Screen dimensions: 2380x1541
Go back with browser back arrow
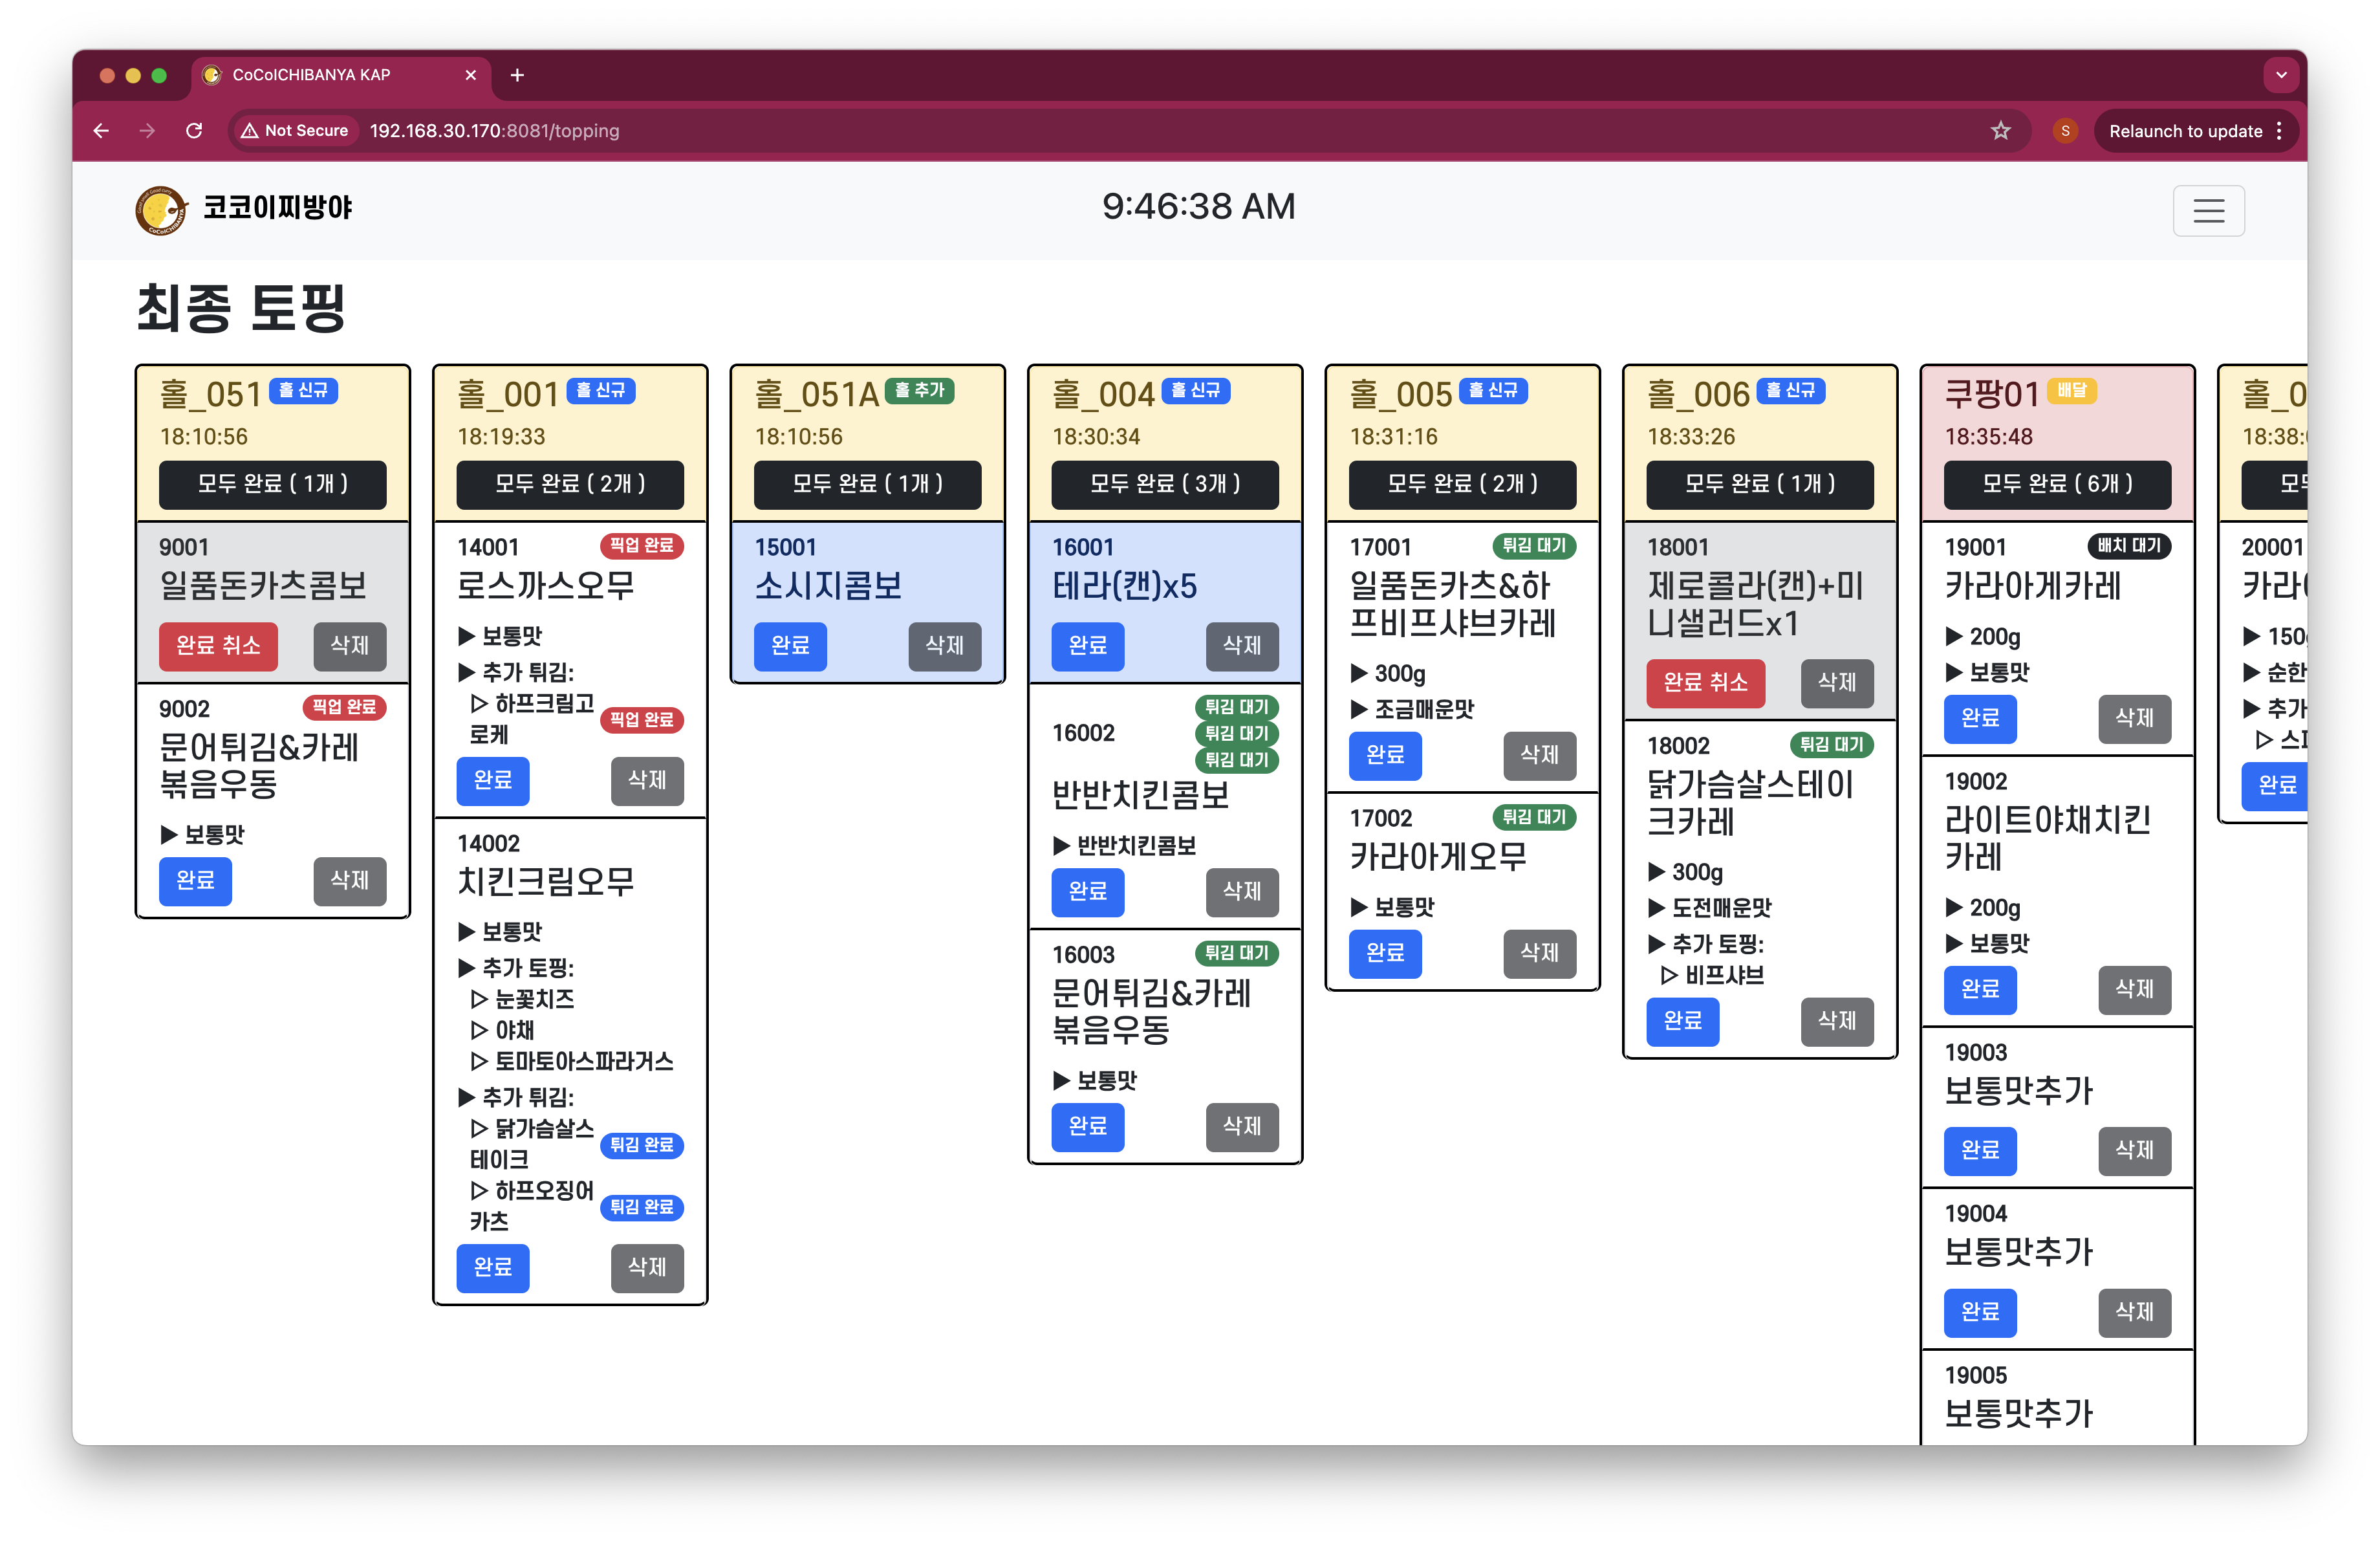coord(101,131)
